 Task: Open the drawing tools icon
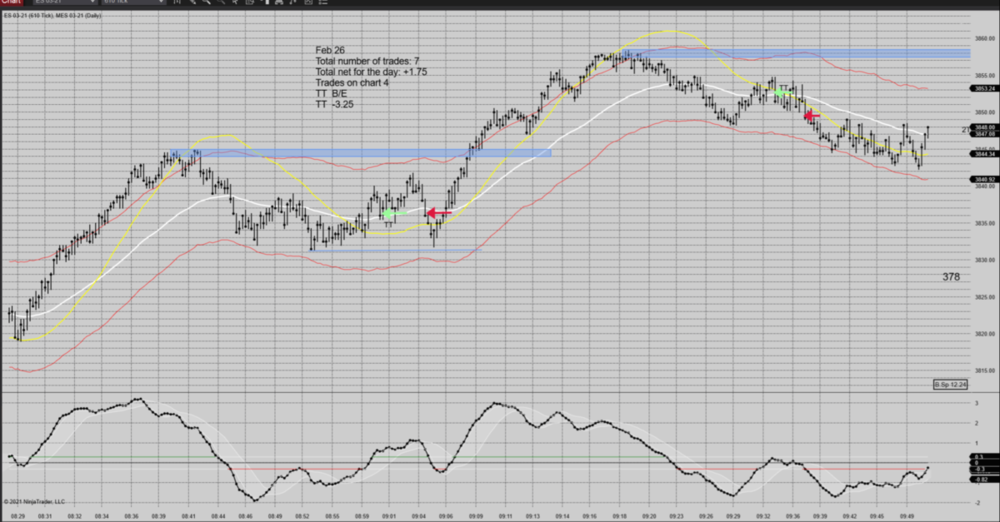tap(192, 3)
